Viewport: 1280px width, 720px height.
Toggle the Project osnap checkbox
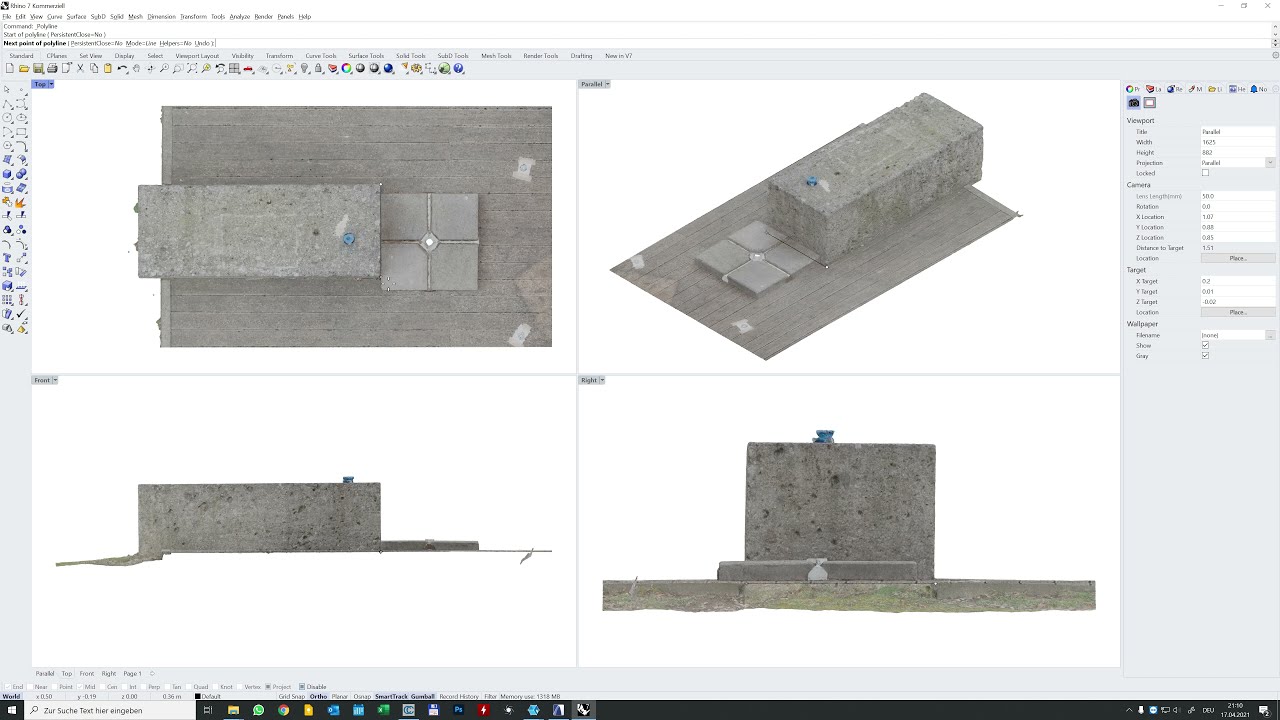click(x=268, y=687)
